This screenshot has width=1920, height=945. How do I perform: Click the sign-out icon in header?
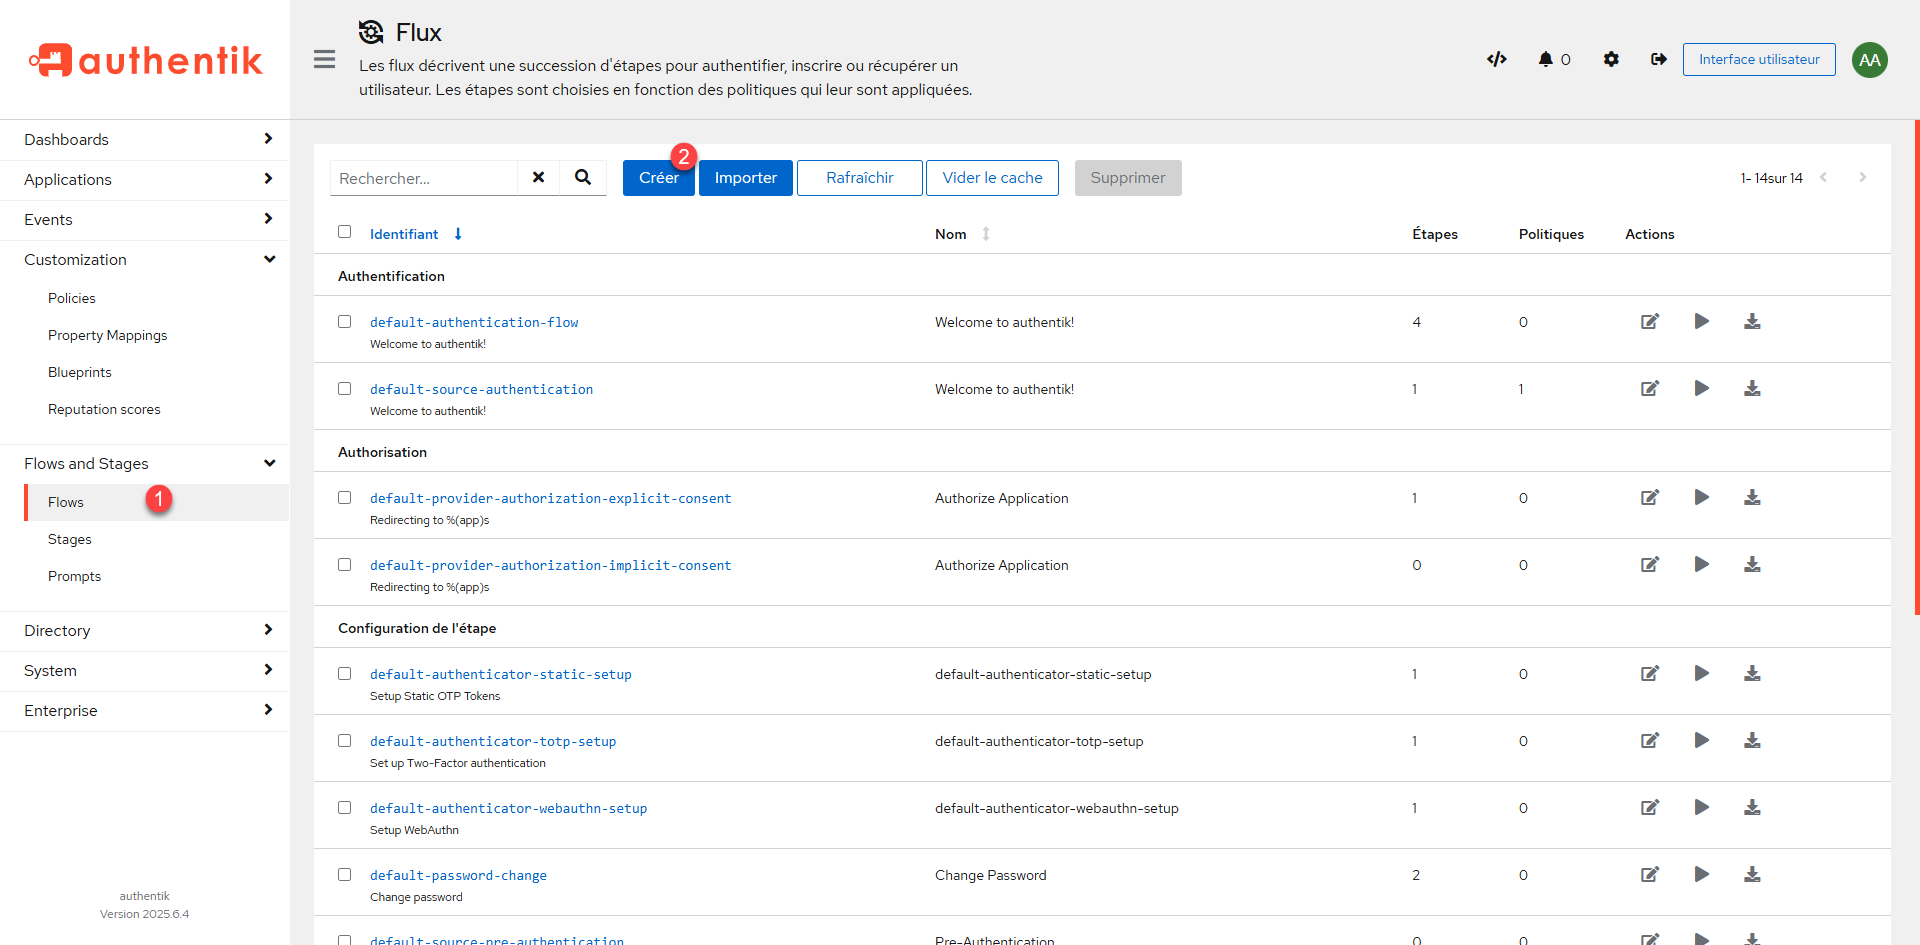1658,59
